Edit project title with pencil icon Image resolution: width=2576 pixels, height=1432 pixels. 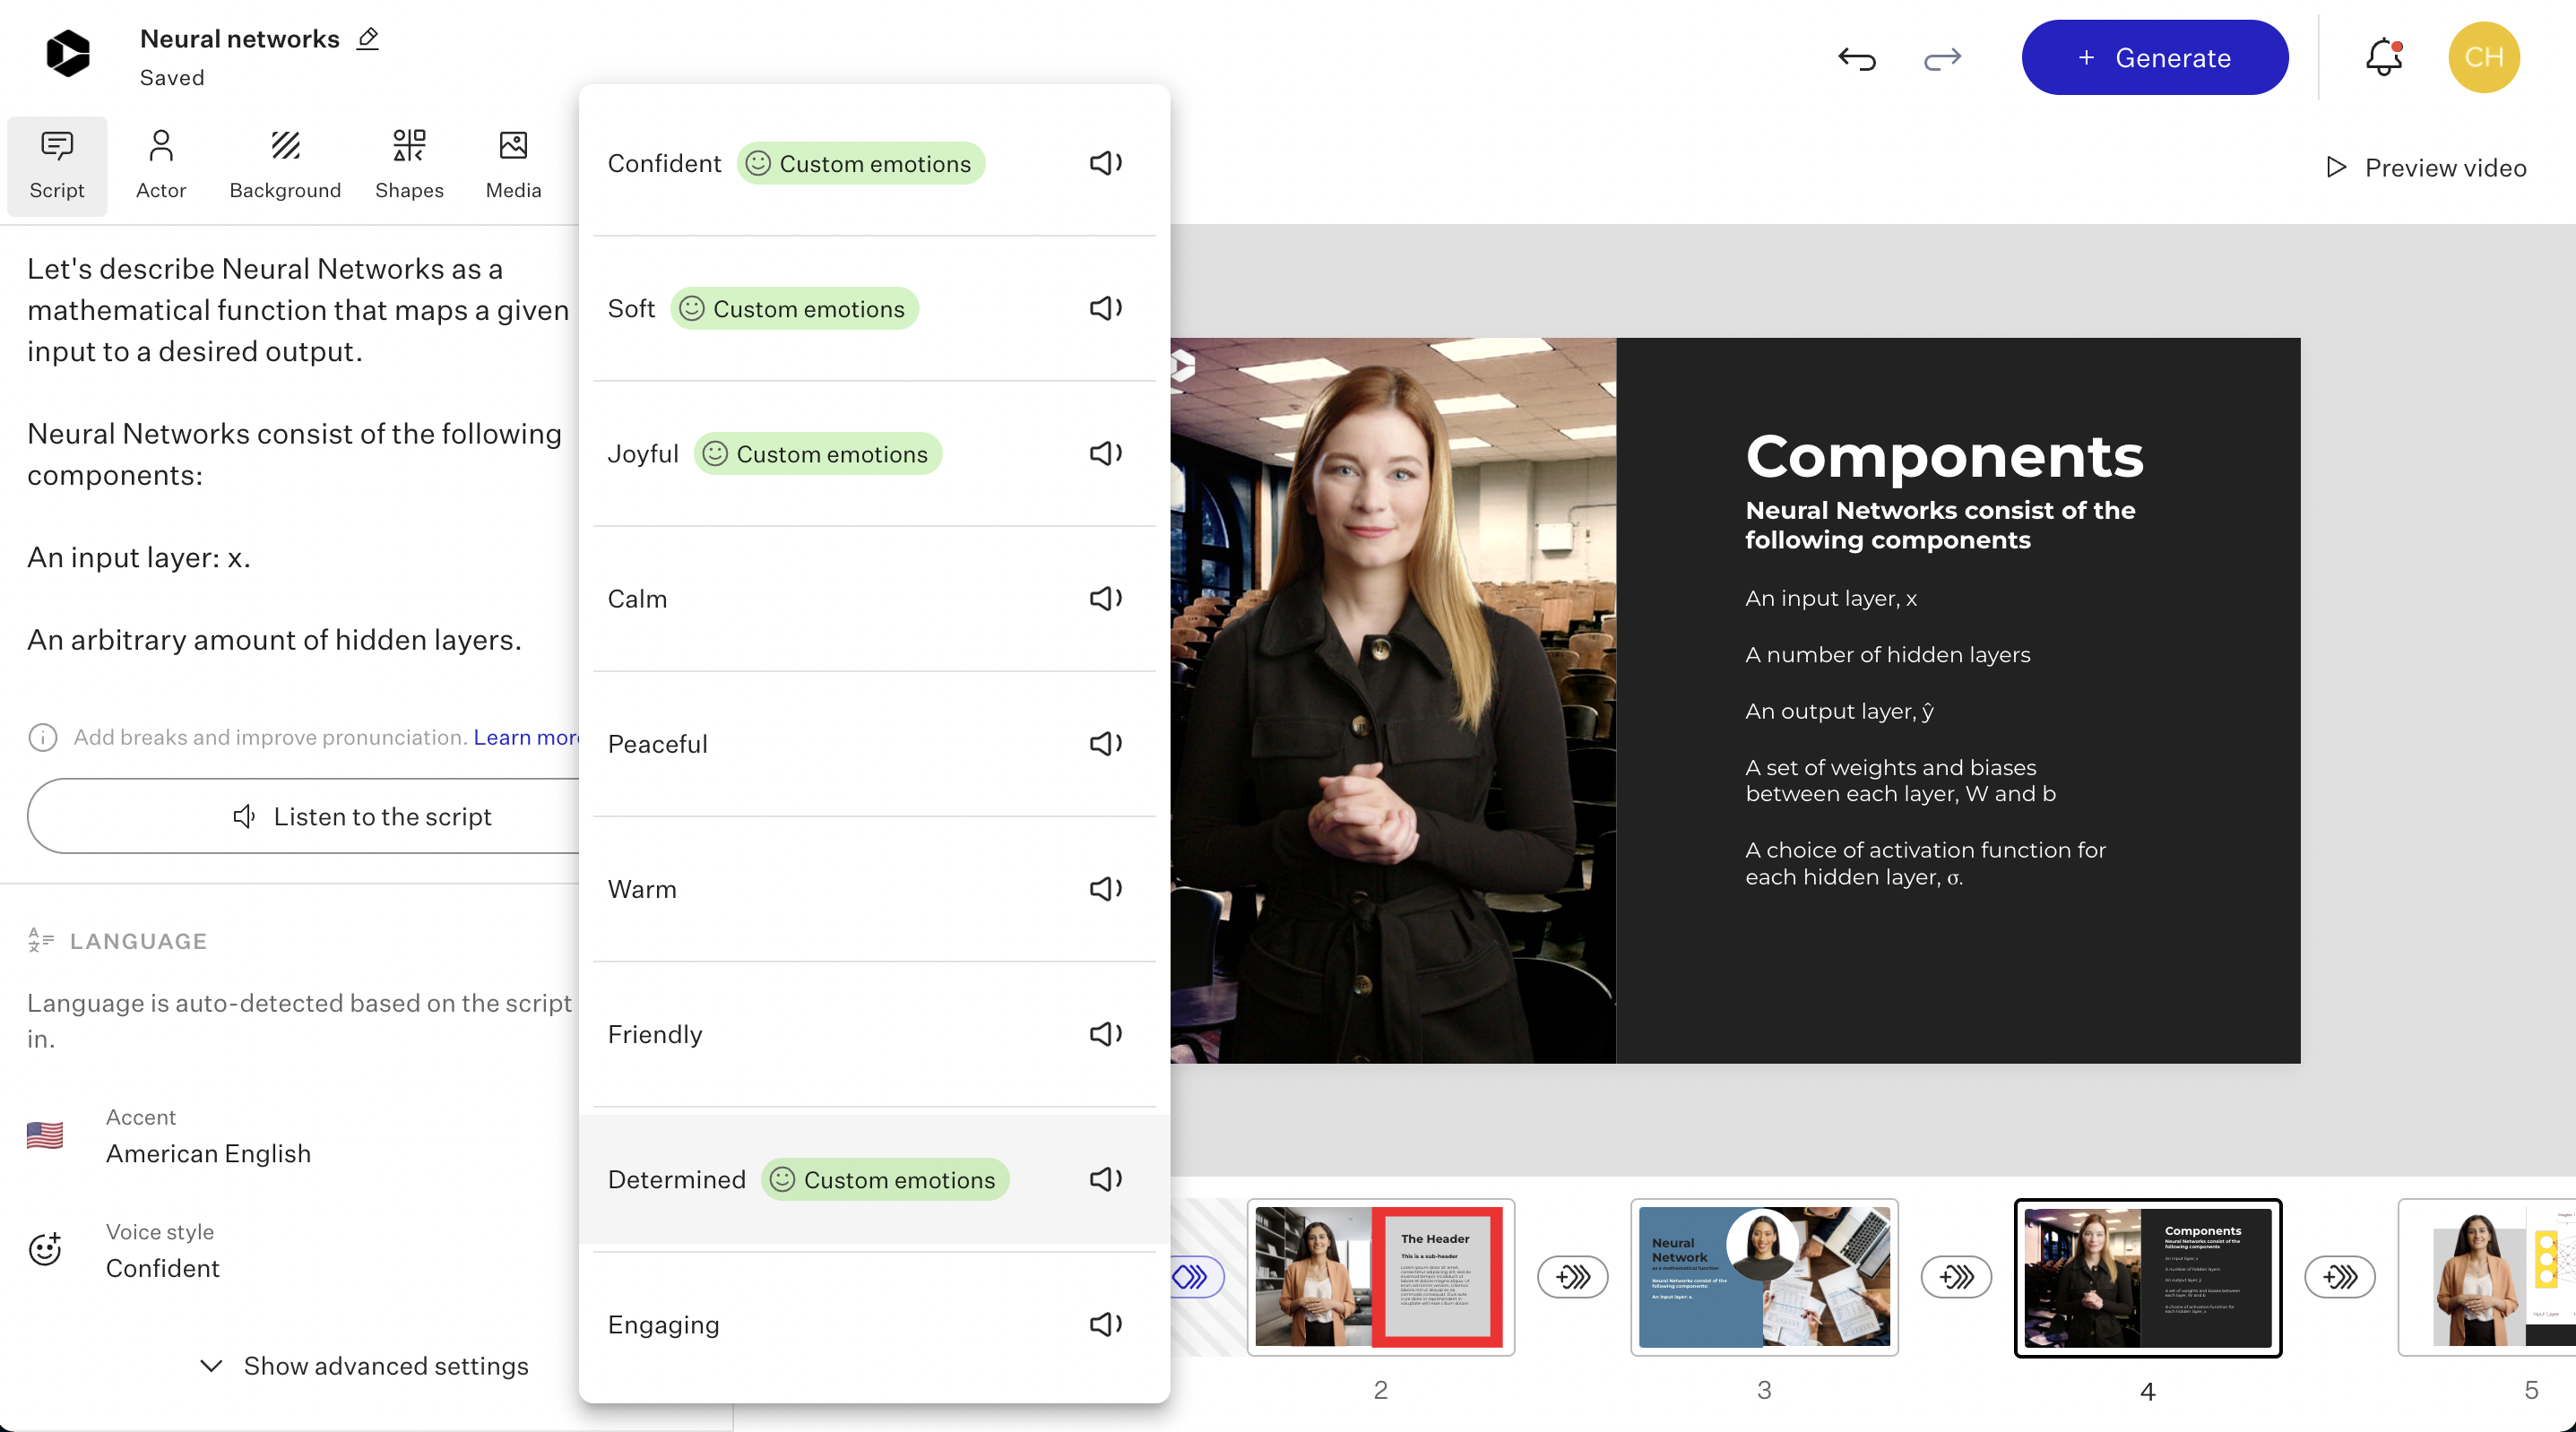pyautogui.click(x=368, y=39)
